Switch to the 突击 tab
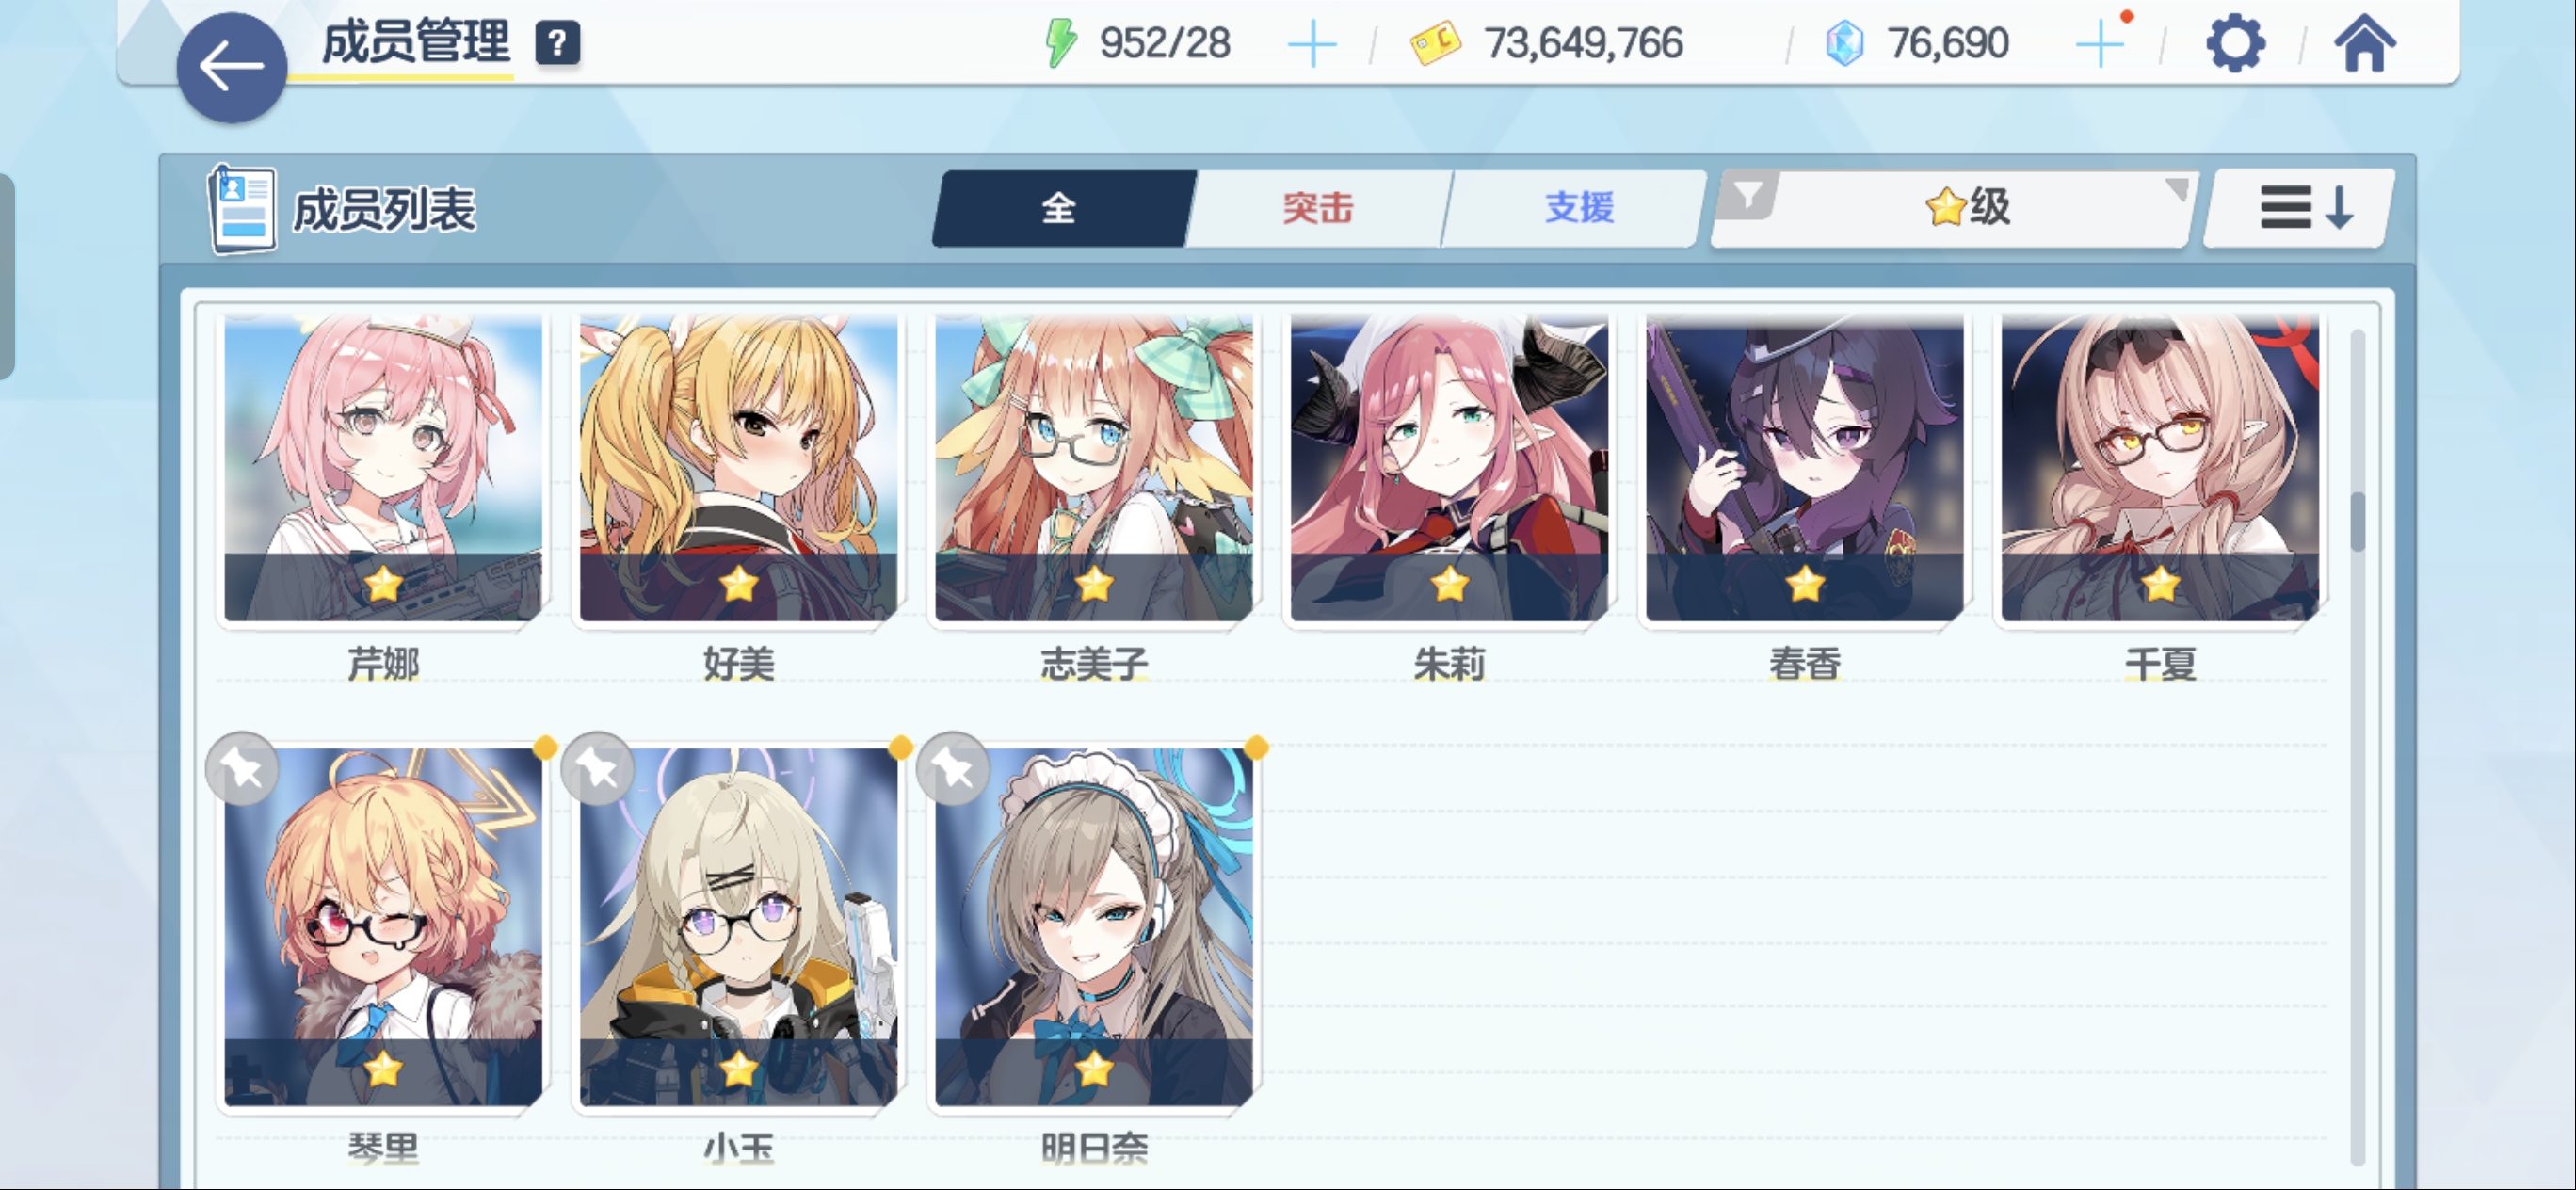 tap(1318, 208)
